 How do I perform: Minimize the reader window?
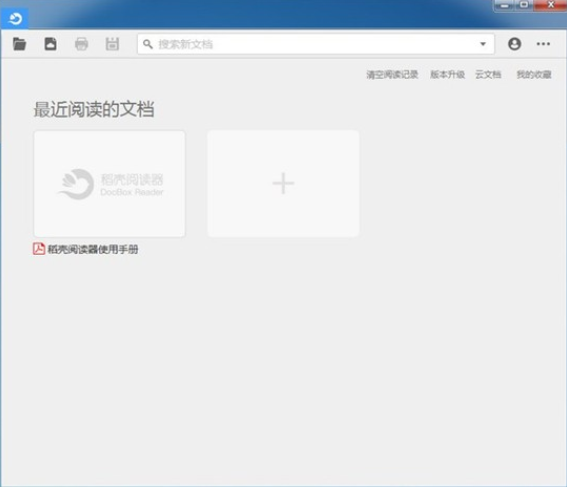point(505,5)
